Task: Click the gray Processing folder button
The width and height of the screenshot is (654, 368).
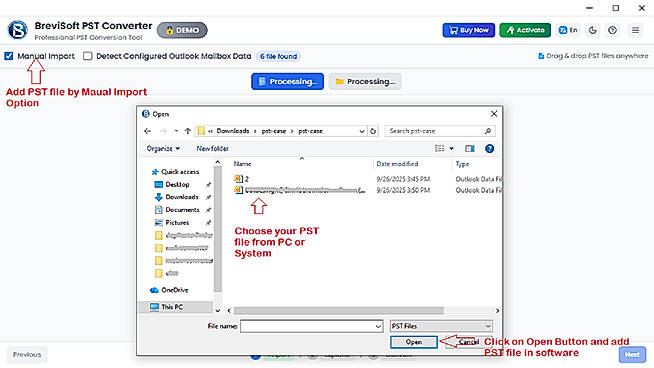Action: click(365, 81)
